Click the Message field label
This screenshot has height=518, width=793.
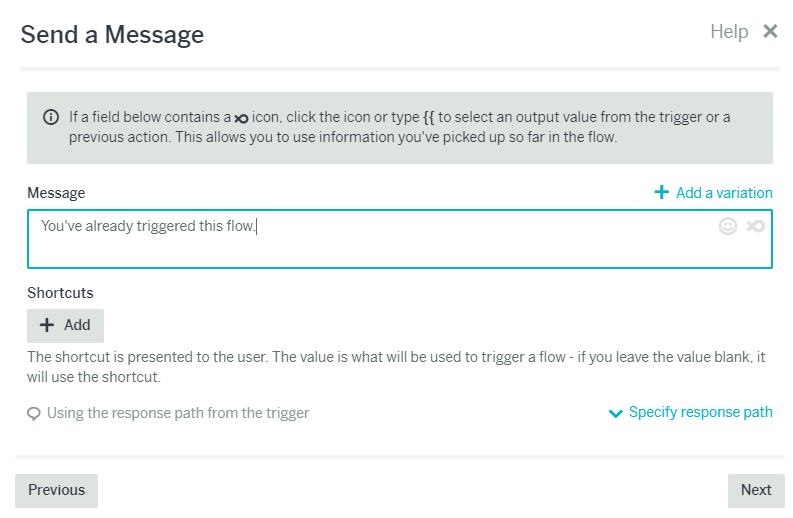tap(56, 193)
